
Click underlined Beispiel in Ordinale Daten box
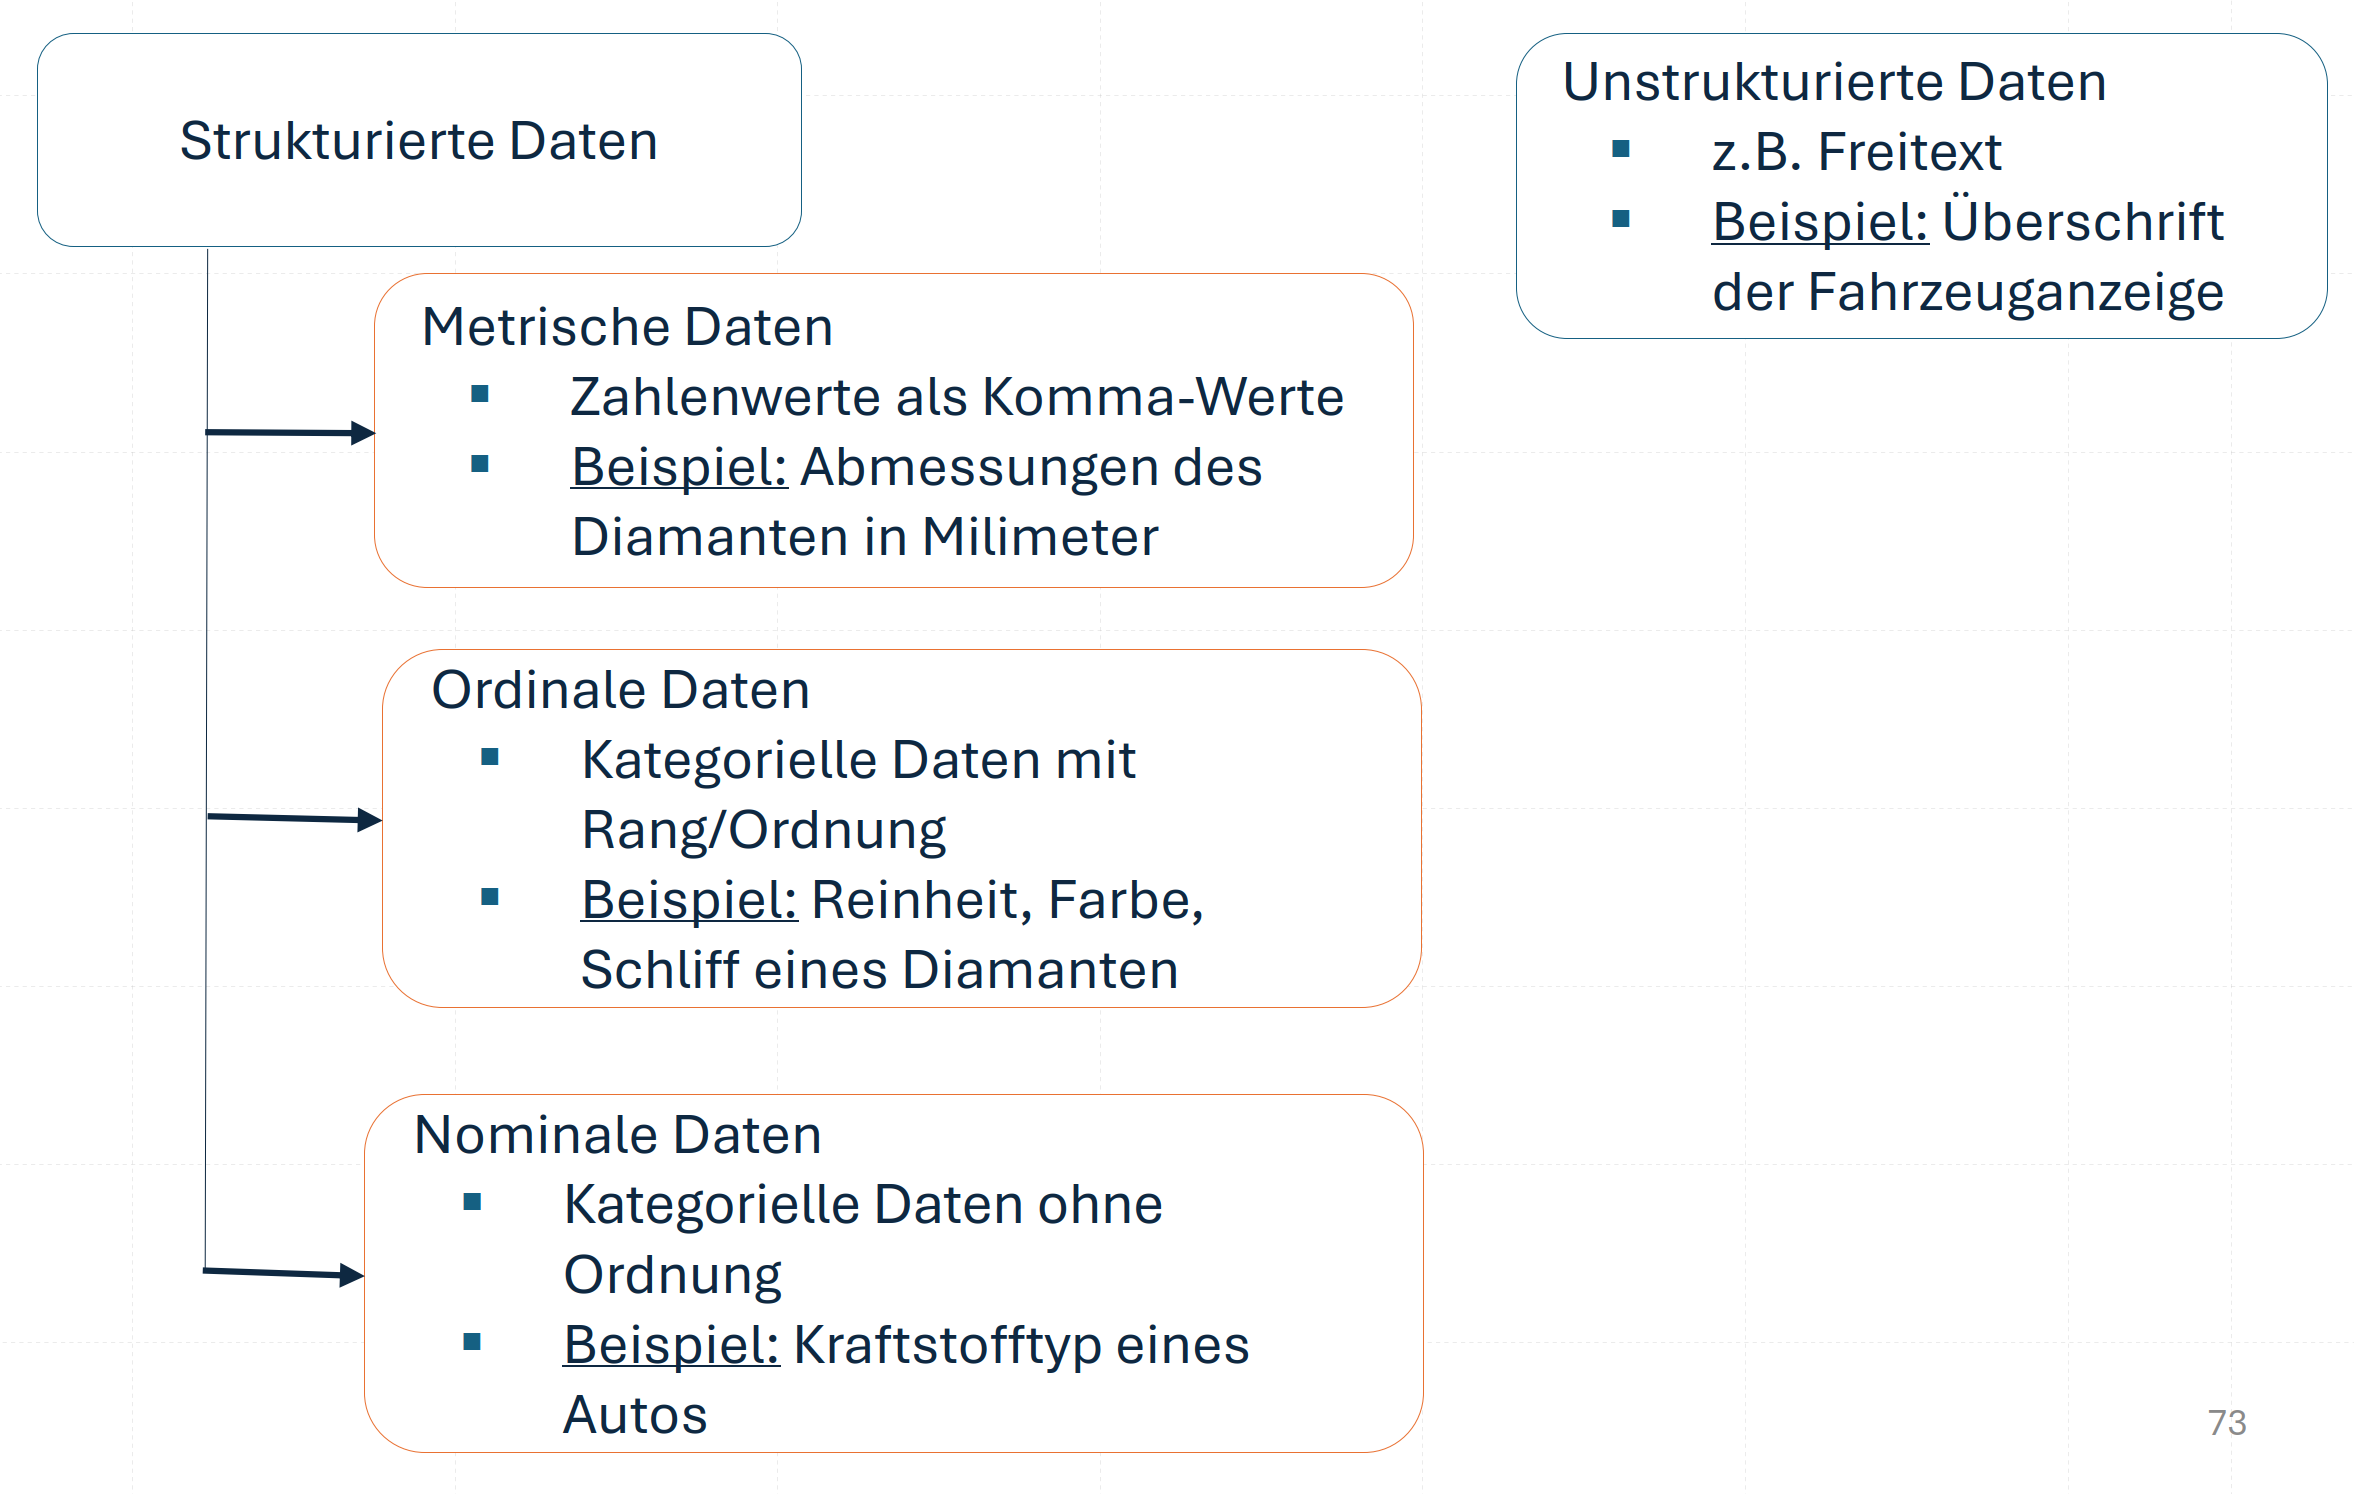click(689, 901)
